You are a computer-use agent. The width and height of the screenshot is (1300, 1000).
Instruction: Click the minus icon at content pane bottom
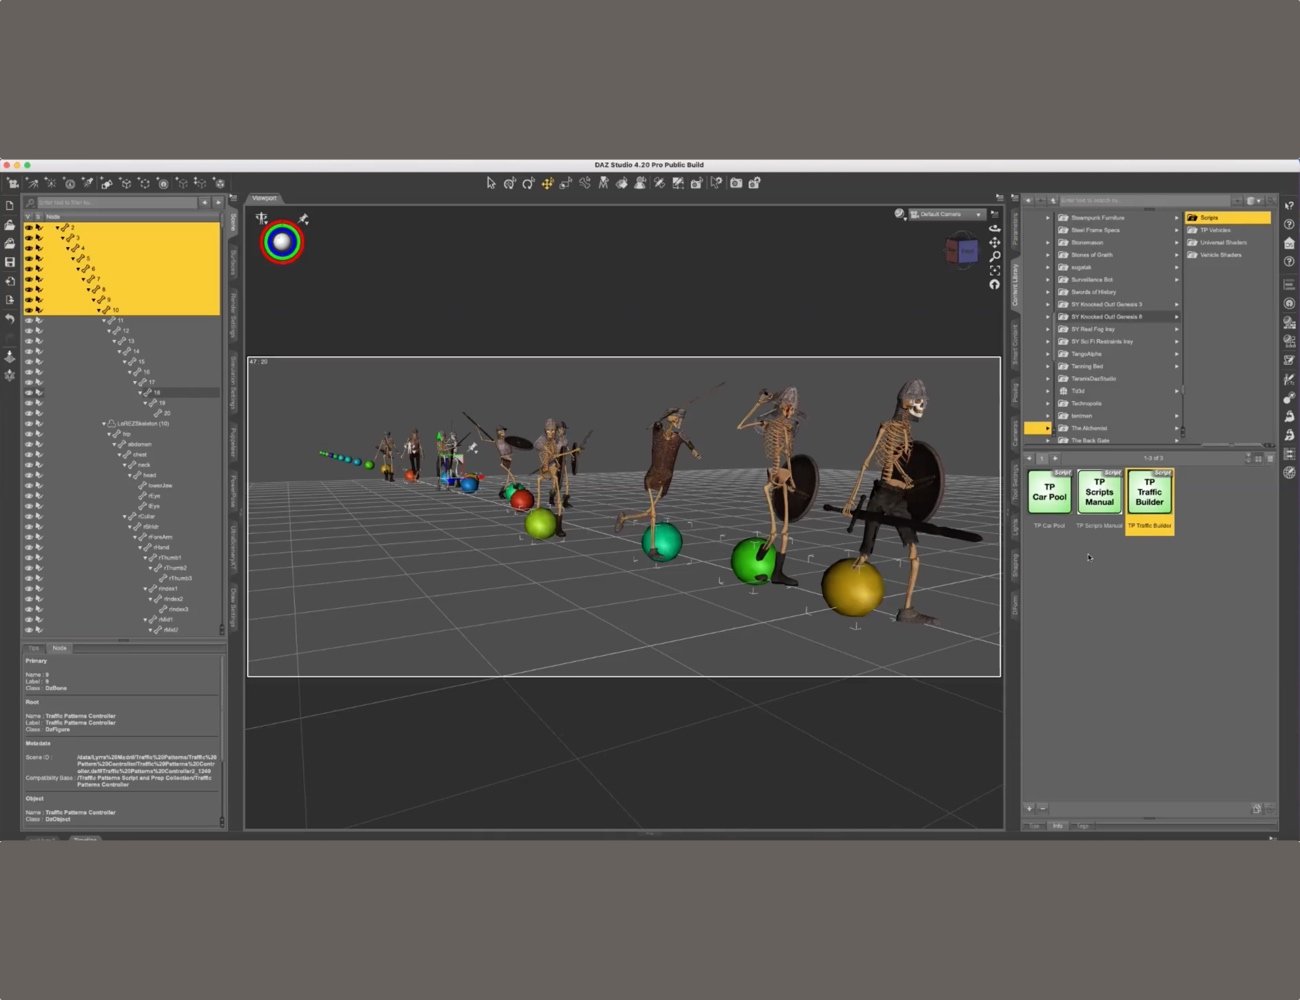click(x=1042, y=808)
